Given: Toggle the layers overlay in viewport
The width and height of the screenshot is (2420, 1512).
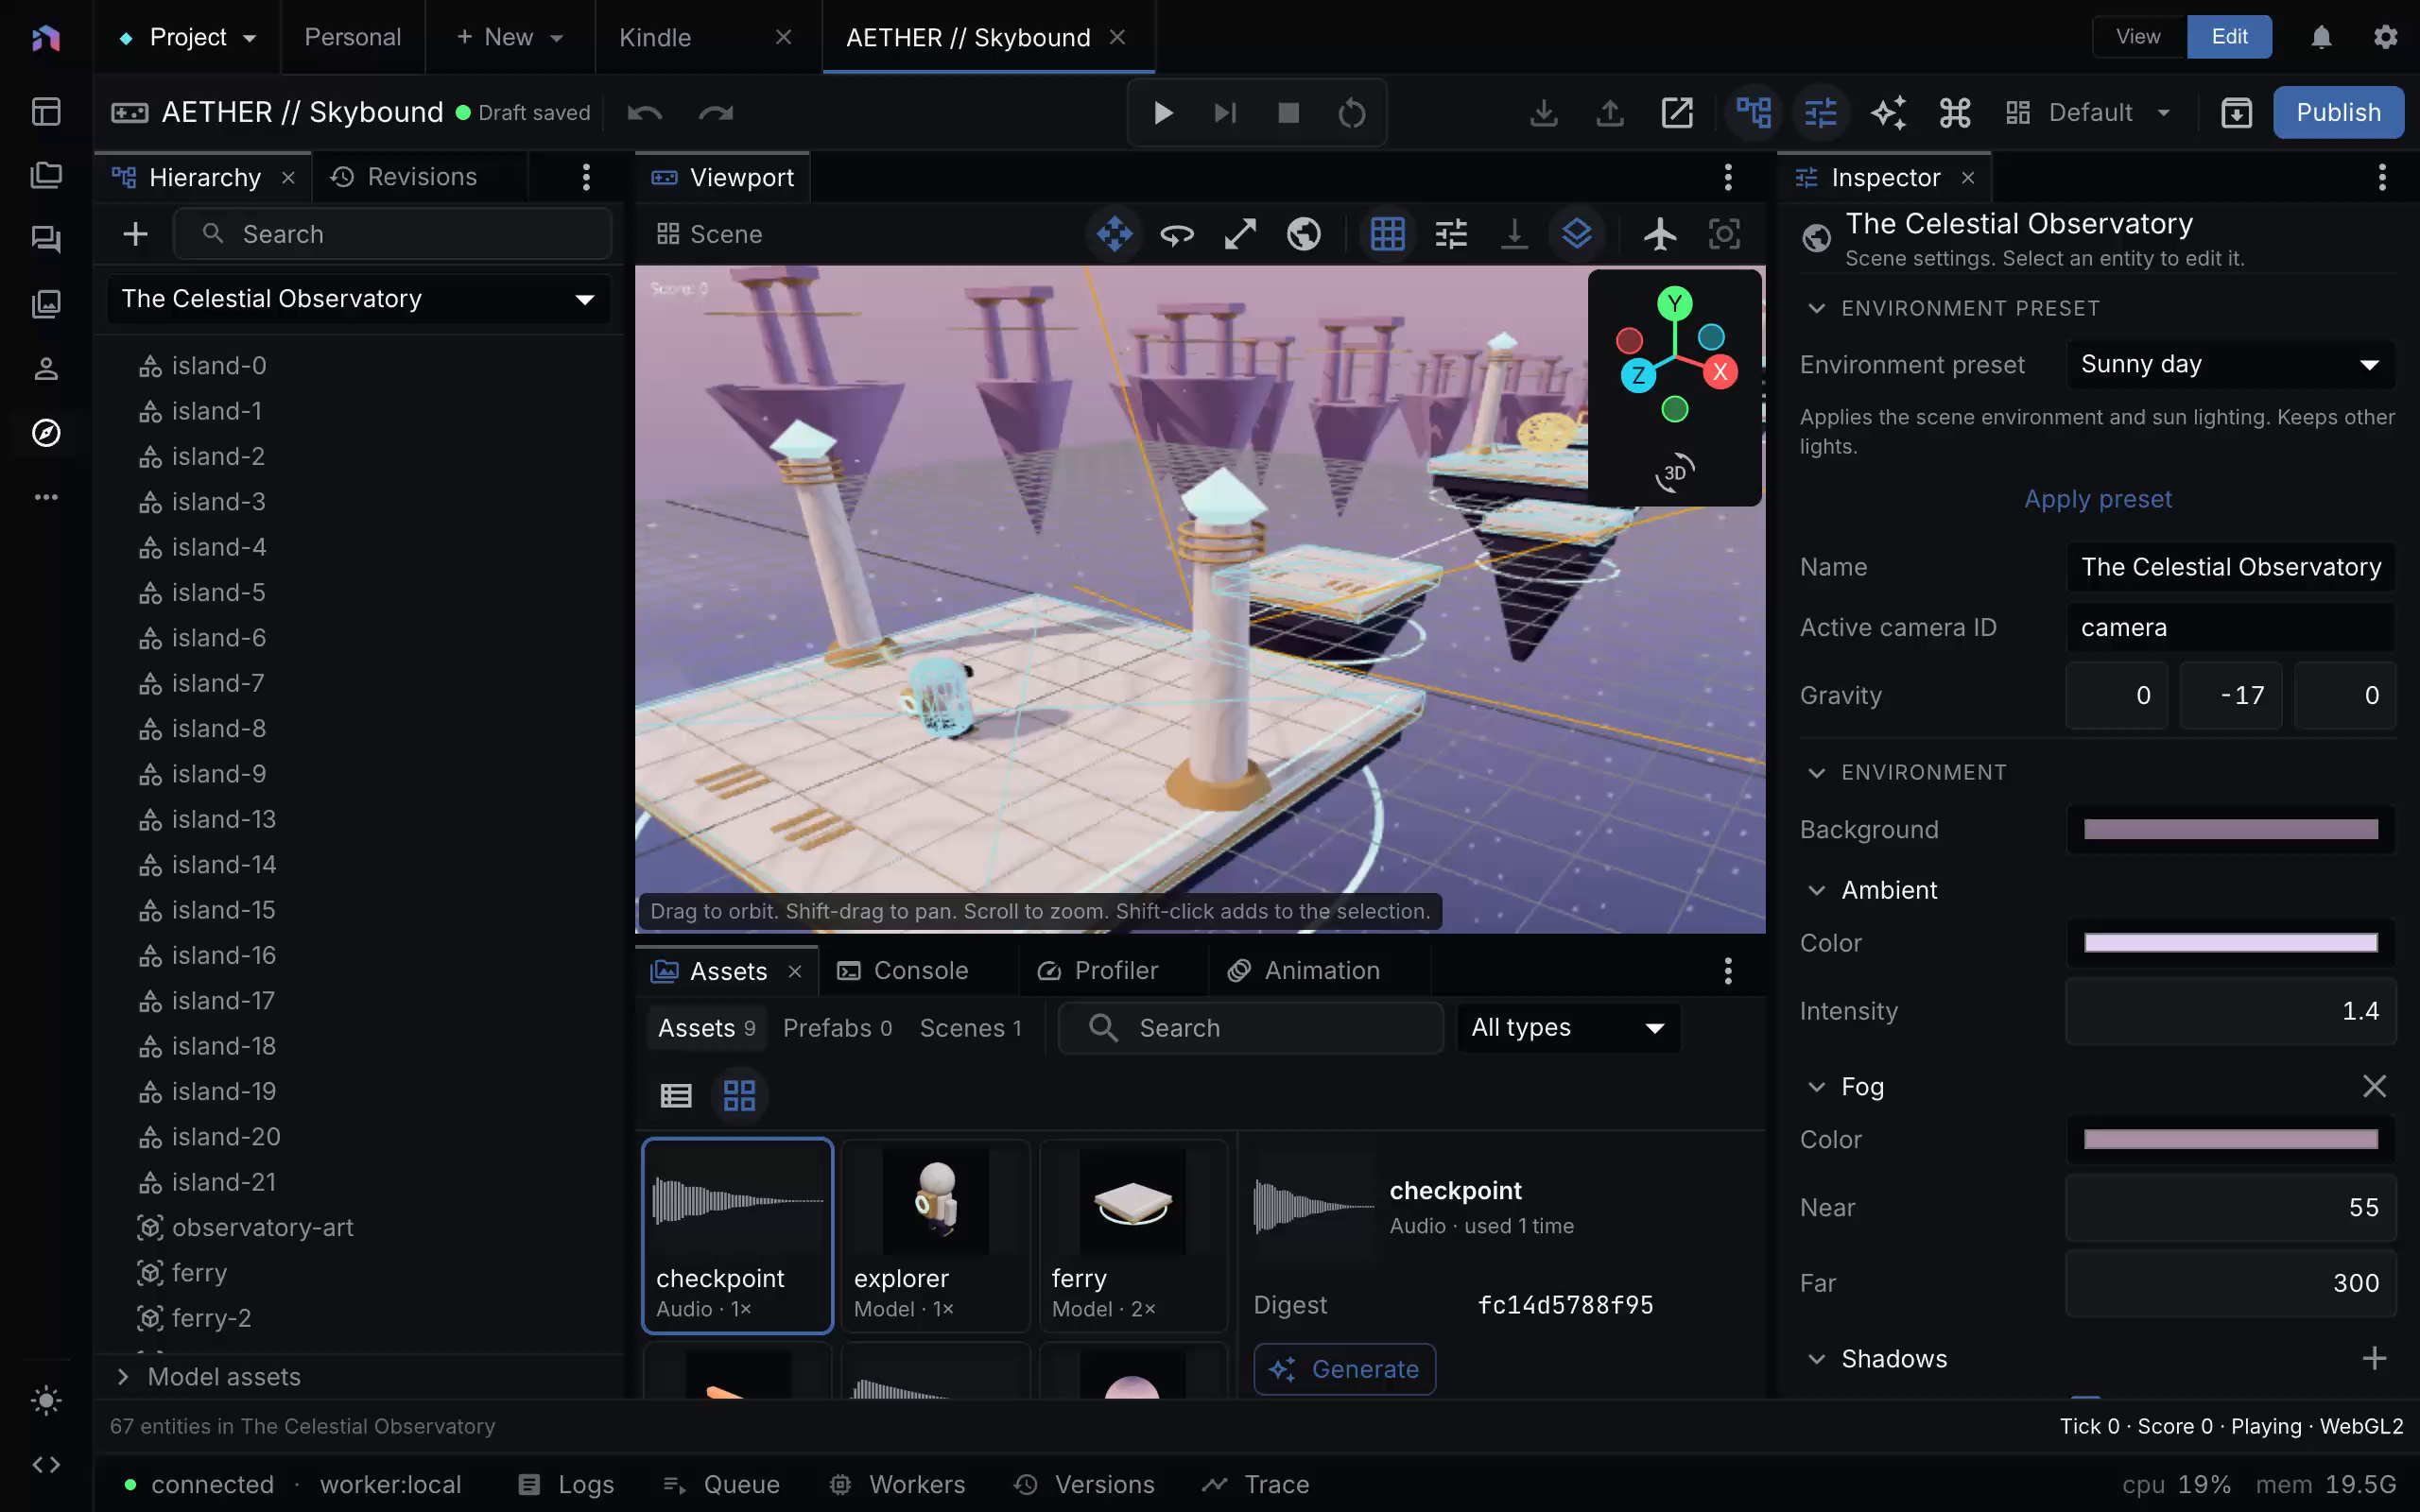Looking at the screenshot, I should pos(1576,234).
